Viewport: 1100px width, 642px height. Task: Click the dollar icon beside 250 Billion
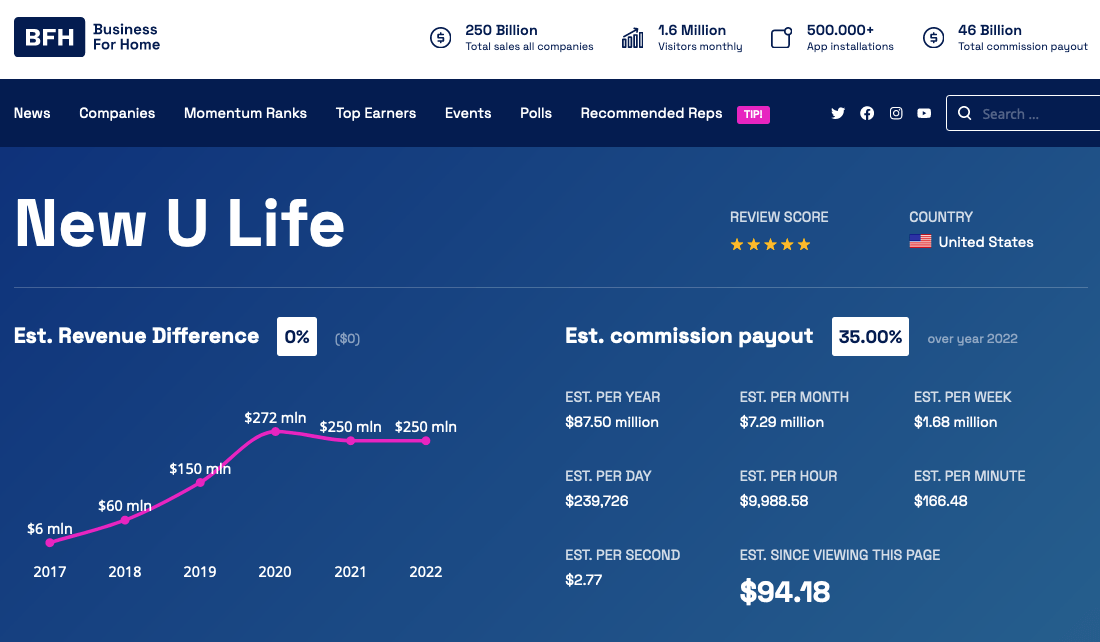440,38
